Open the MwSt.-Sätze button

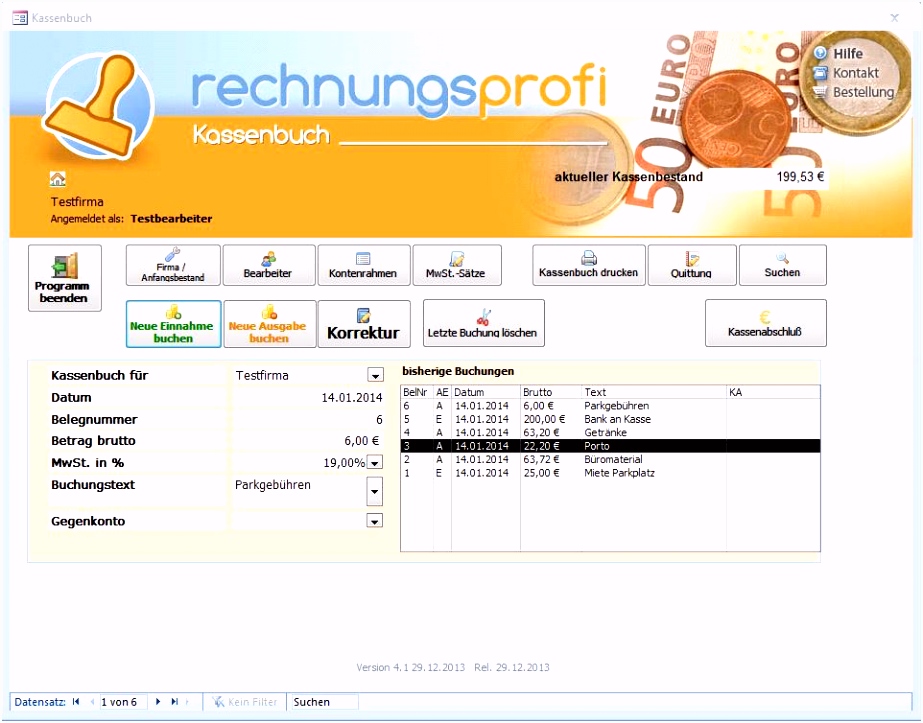click(457, 266)
